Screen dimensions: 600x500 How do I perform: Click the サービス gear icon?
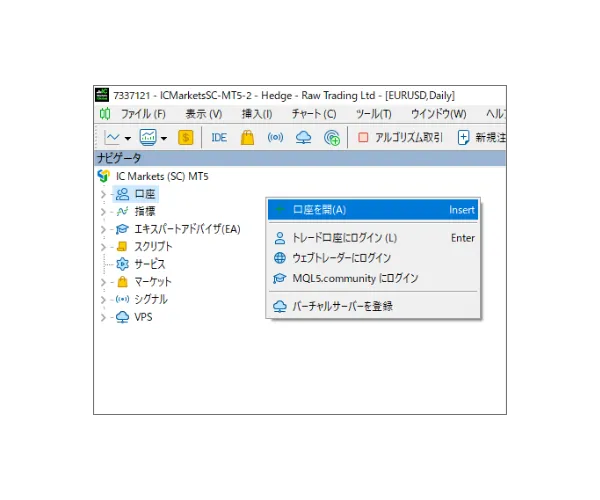[x=122, y=264]
